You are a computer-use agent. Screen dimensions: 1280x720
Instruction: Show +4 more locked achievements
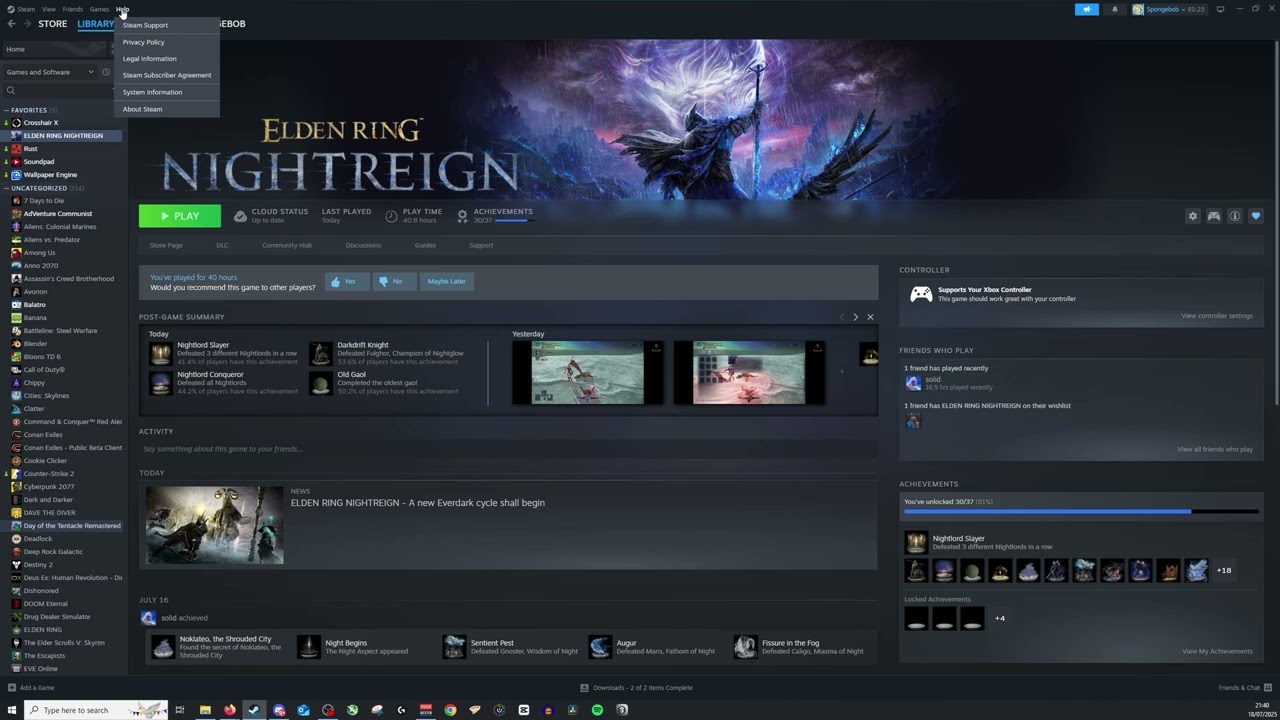(1000, 618)
